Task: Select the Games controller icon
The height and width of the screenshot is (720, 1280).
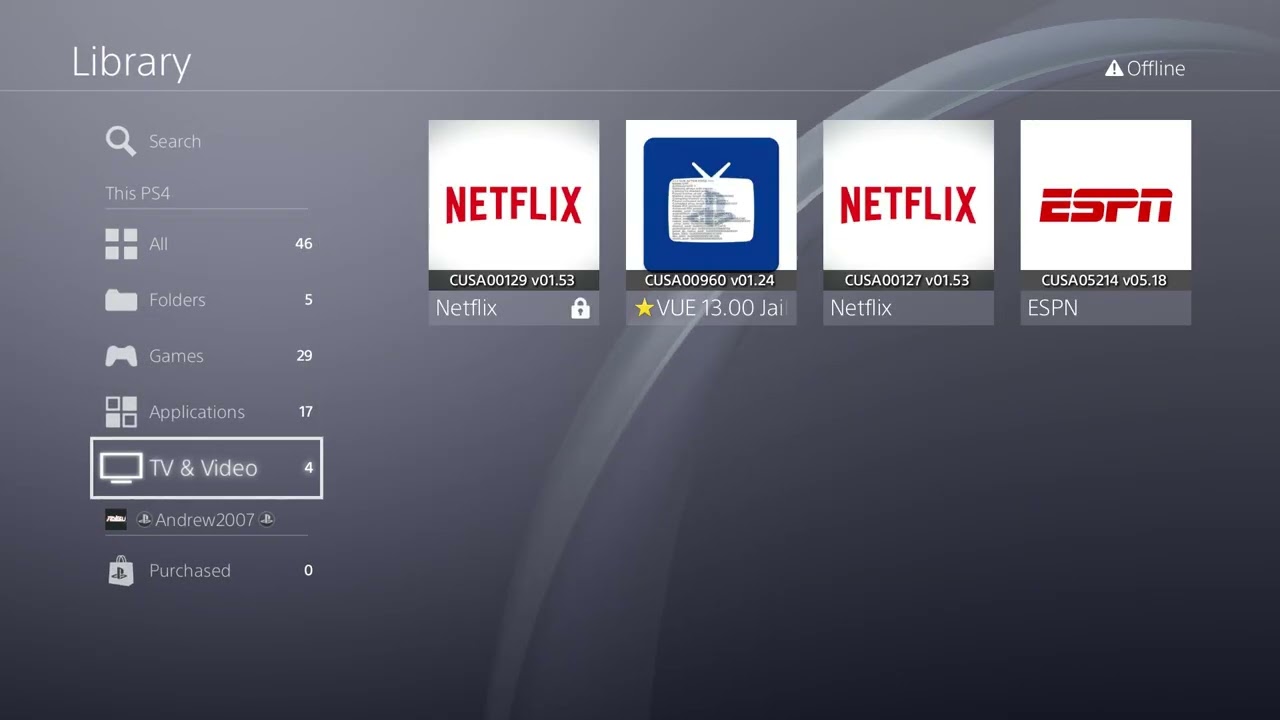Action: pyautogui.click(x=121, y=356)
